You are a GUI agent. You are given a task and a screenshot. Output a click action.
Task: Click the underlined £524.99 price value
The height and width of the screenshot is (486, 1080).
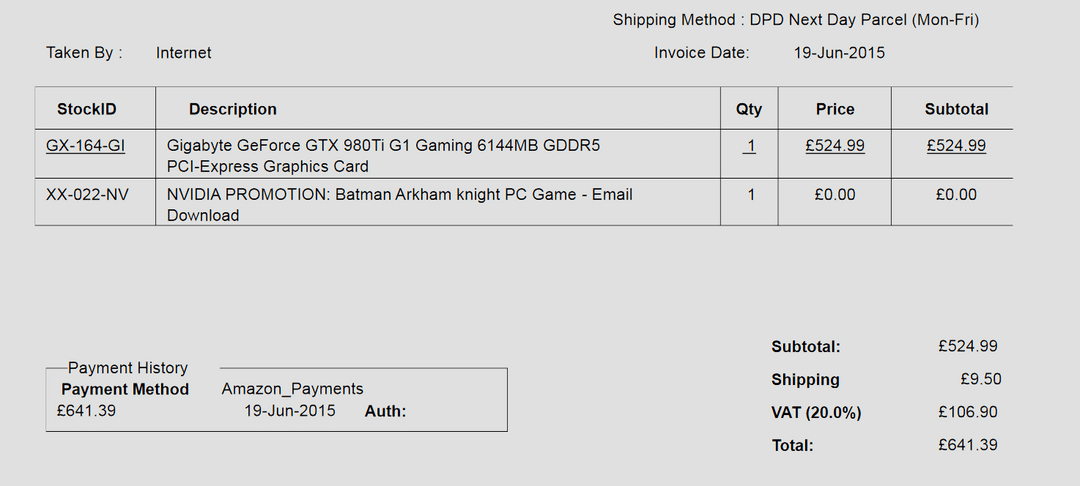tap(835, 146)
